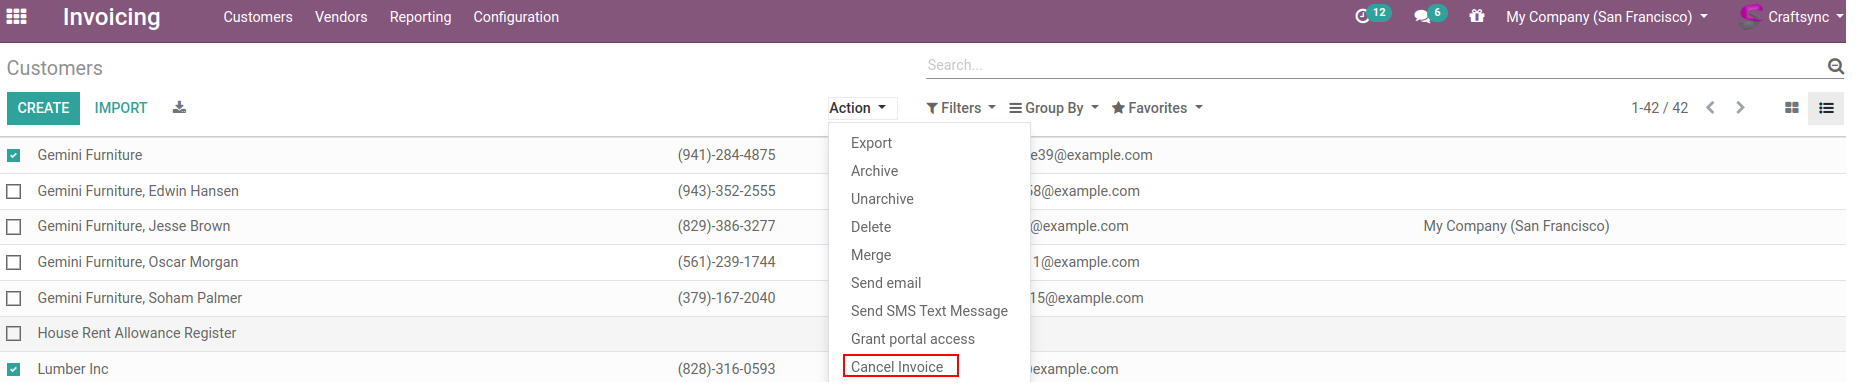The height and width of the screenshot is (390, 1868).
Task: Expand the Group By dropdown
Action: pos(1054,108)
